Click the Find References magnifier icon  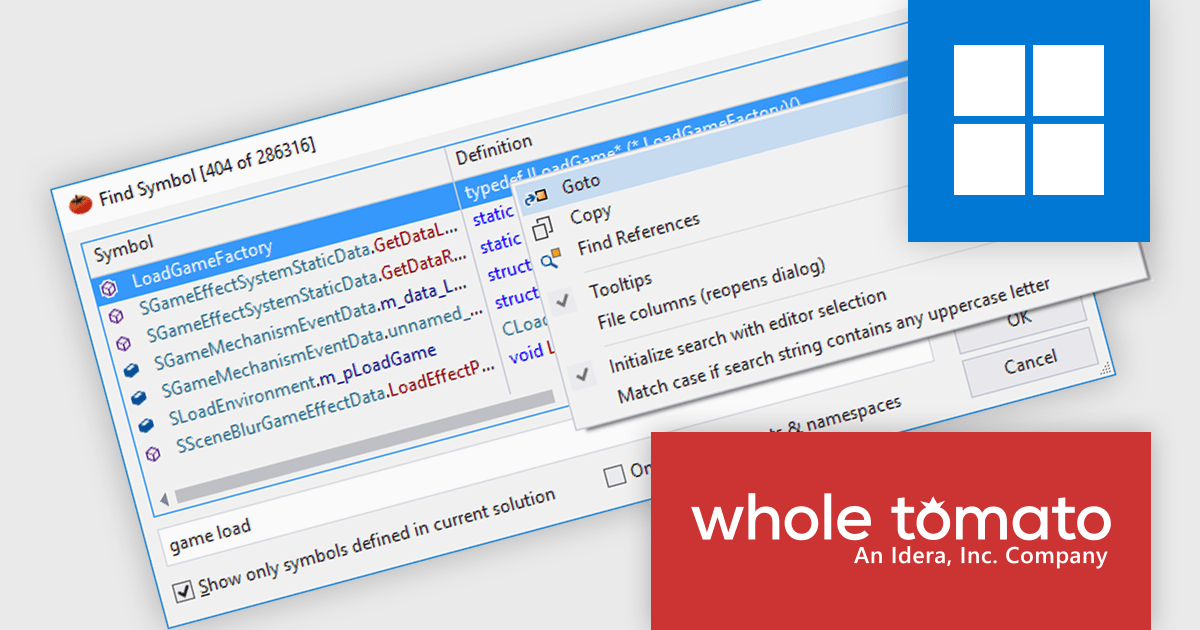coord(552,259)
